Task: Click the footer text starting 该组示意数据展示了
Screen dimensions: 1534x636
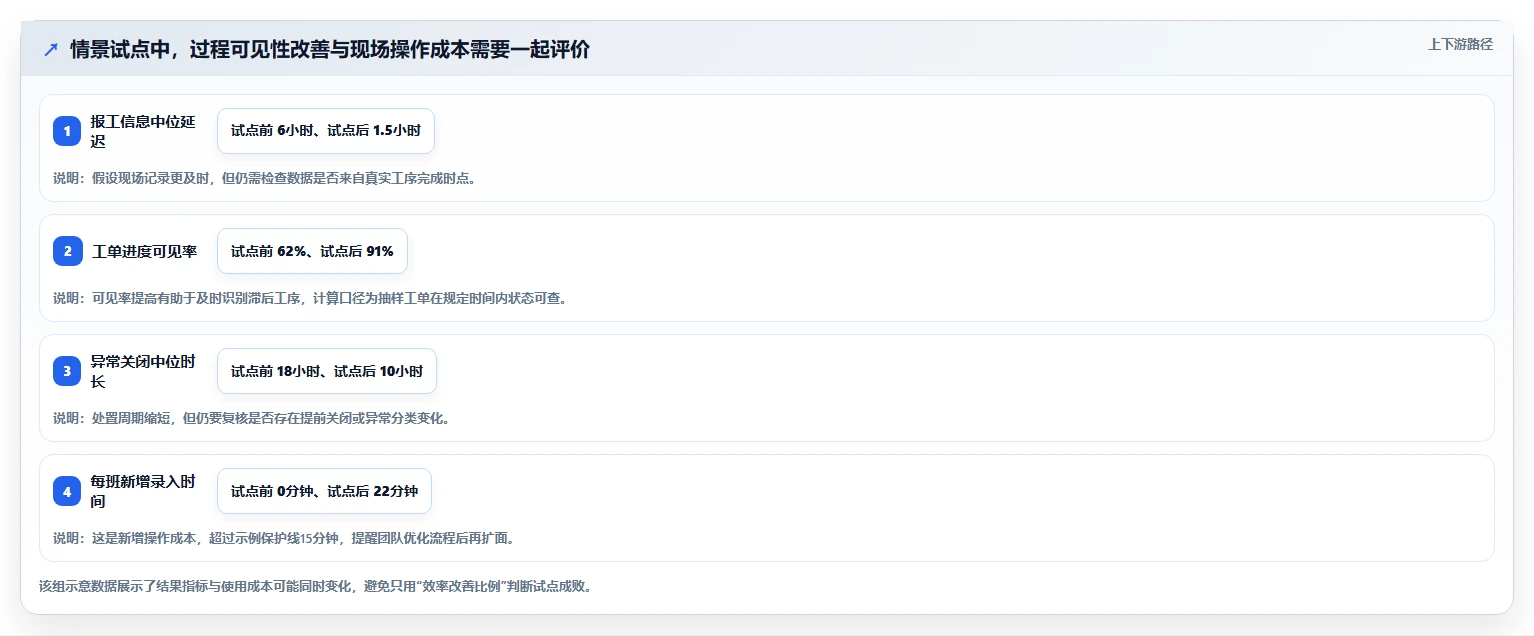Action: (315, 587)
